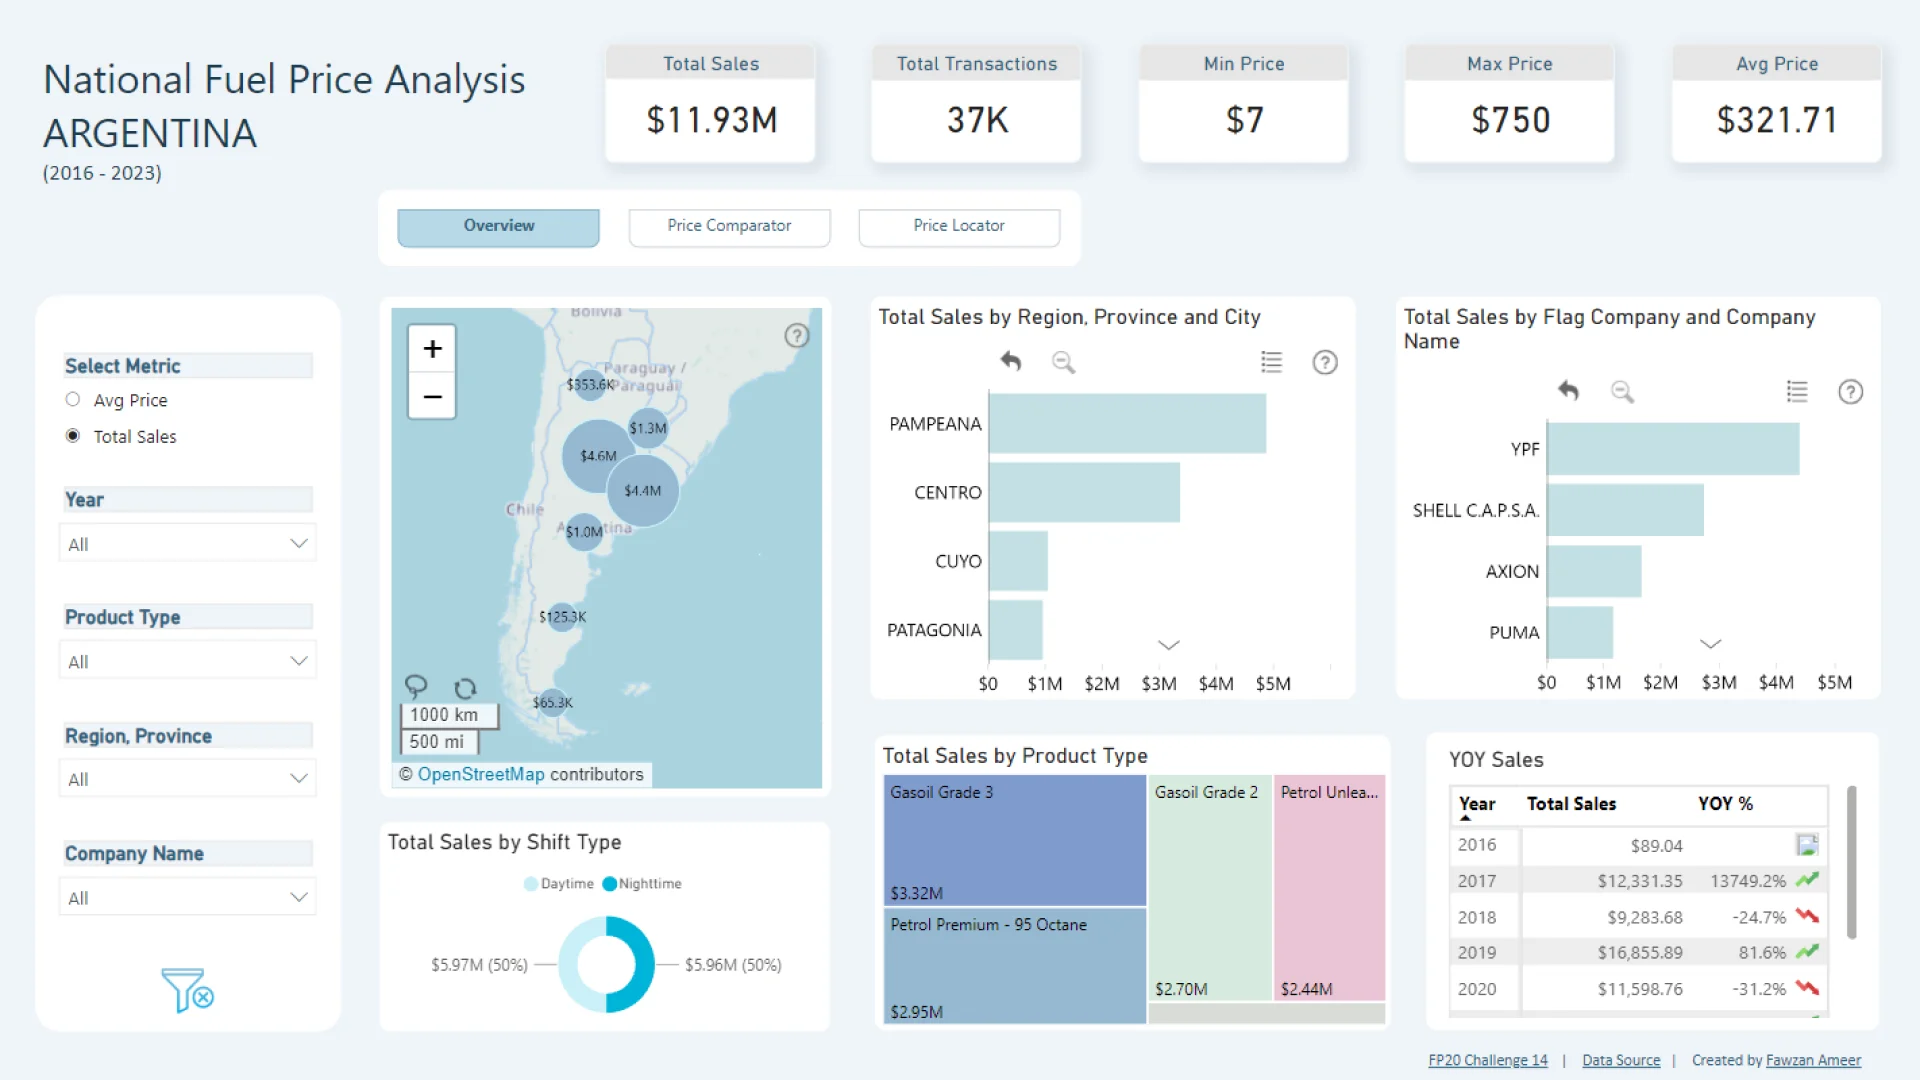Switch to the Overview tab
The width and height of the screenshot is (1920, 1080).
click(x=498, y=227)
